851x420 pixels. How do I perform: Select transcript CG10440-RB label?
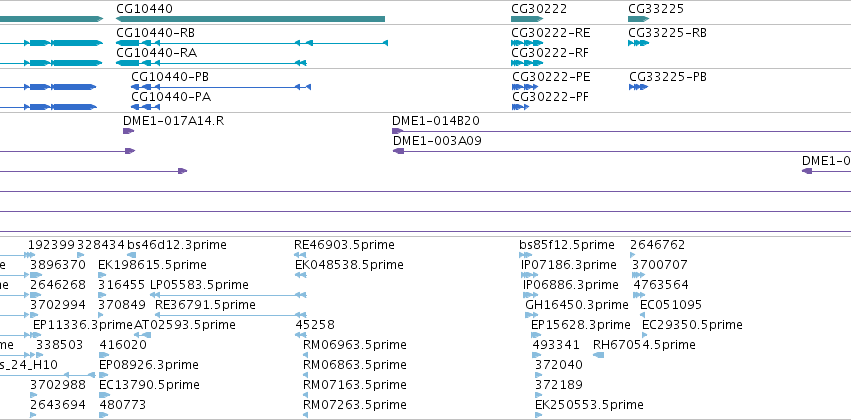click(x=156, y=33)
